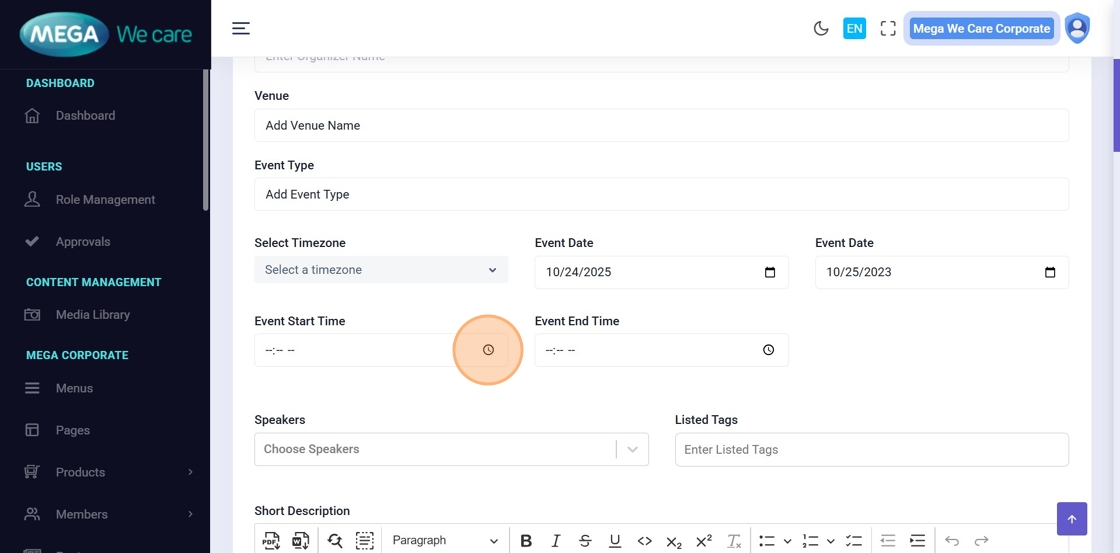This screenshot has height=553, width=1120.
Task: Click the fullscreen toggle icon
Action: tap(888, 28)
